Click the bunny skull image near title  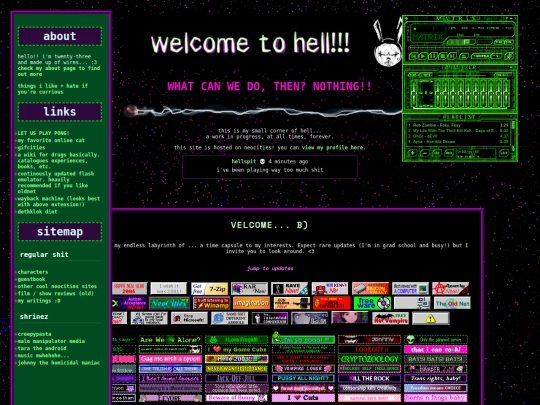pos(388,43)
